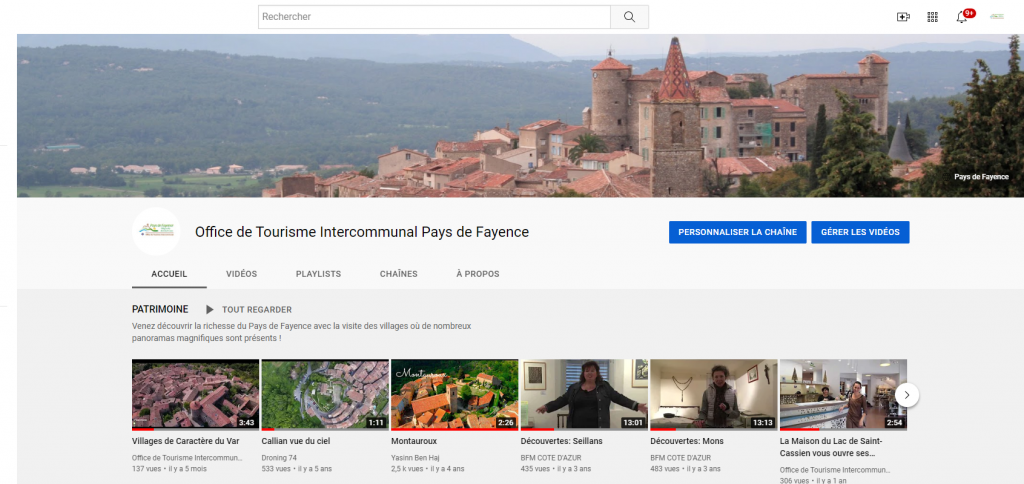Play all with Tout Regarder icon

click(210, 310)
